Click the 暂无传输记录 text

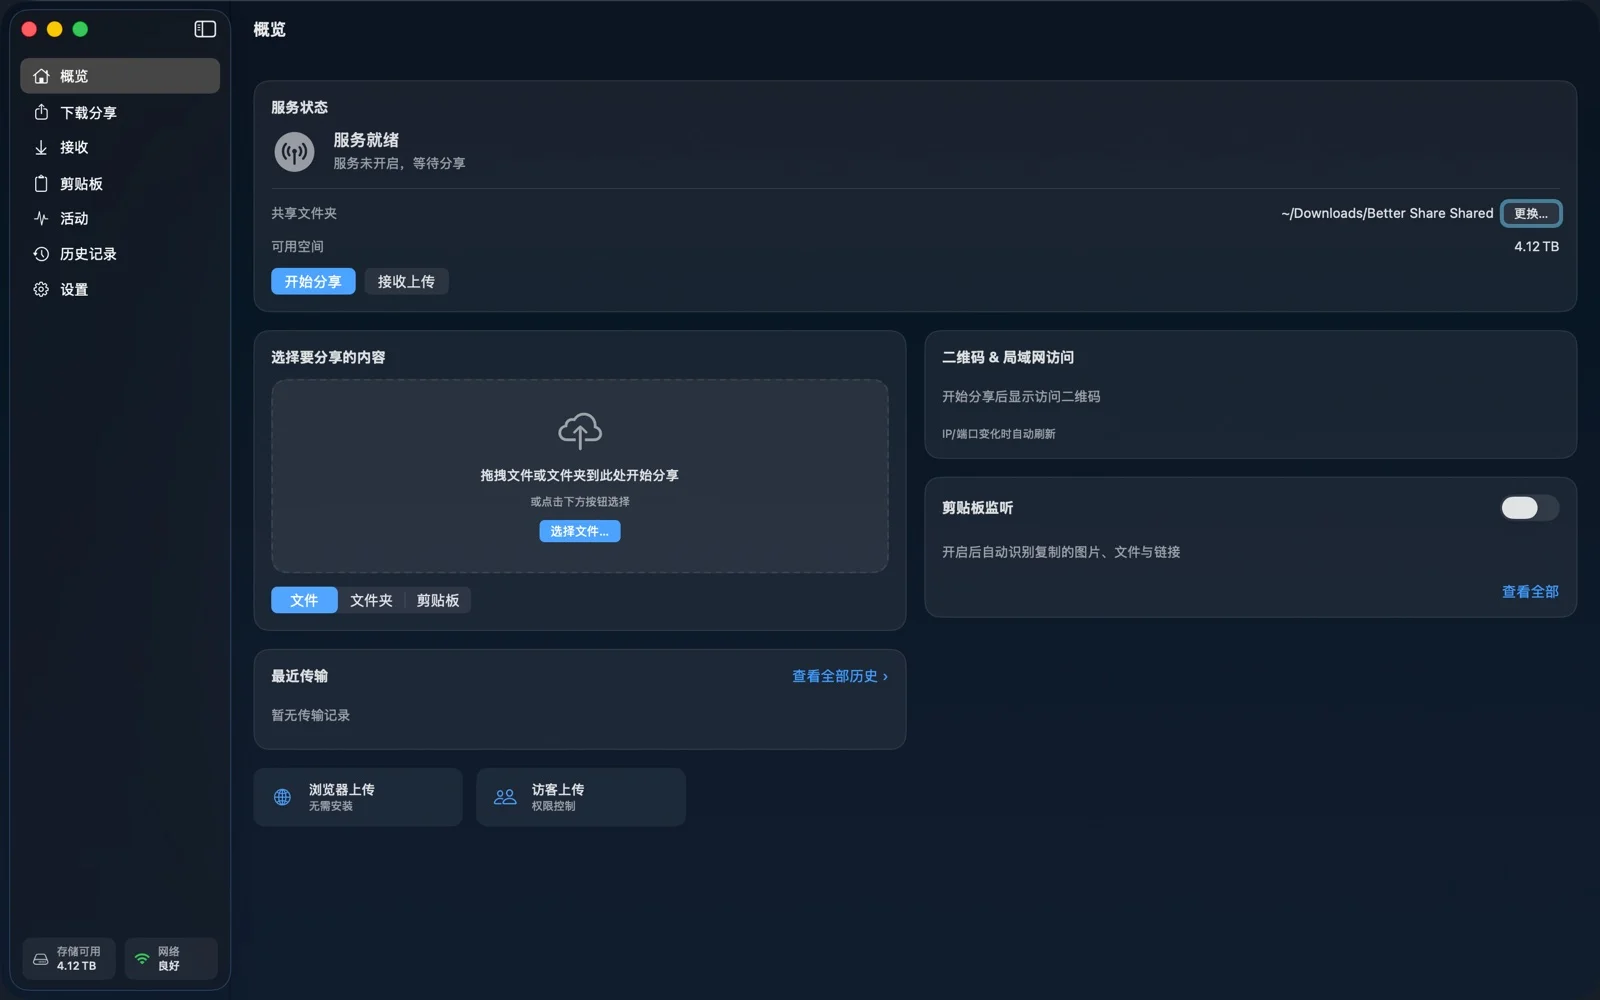coord(311,715)
